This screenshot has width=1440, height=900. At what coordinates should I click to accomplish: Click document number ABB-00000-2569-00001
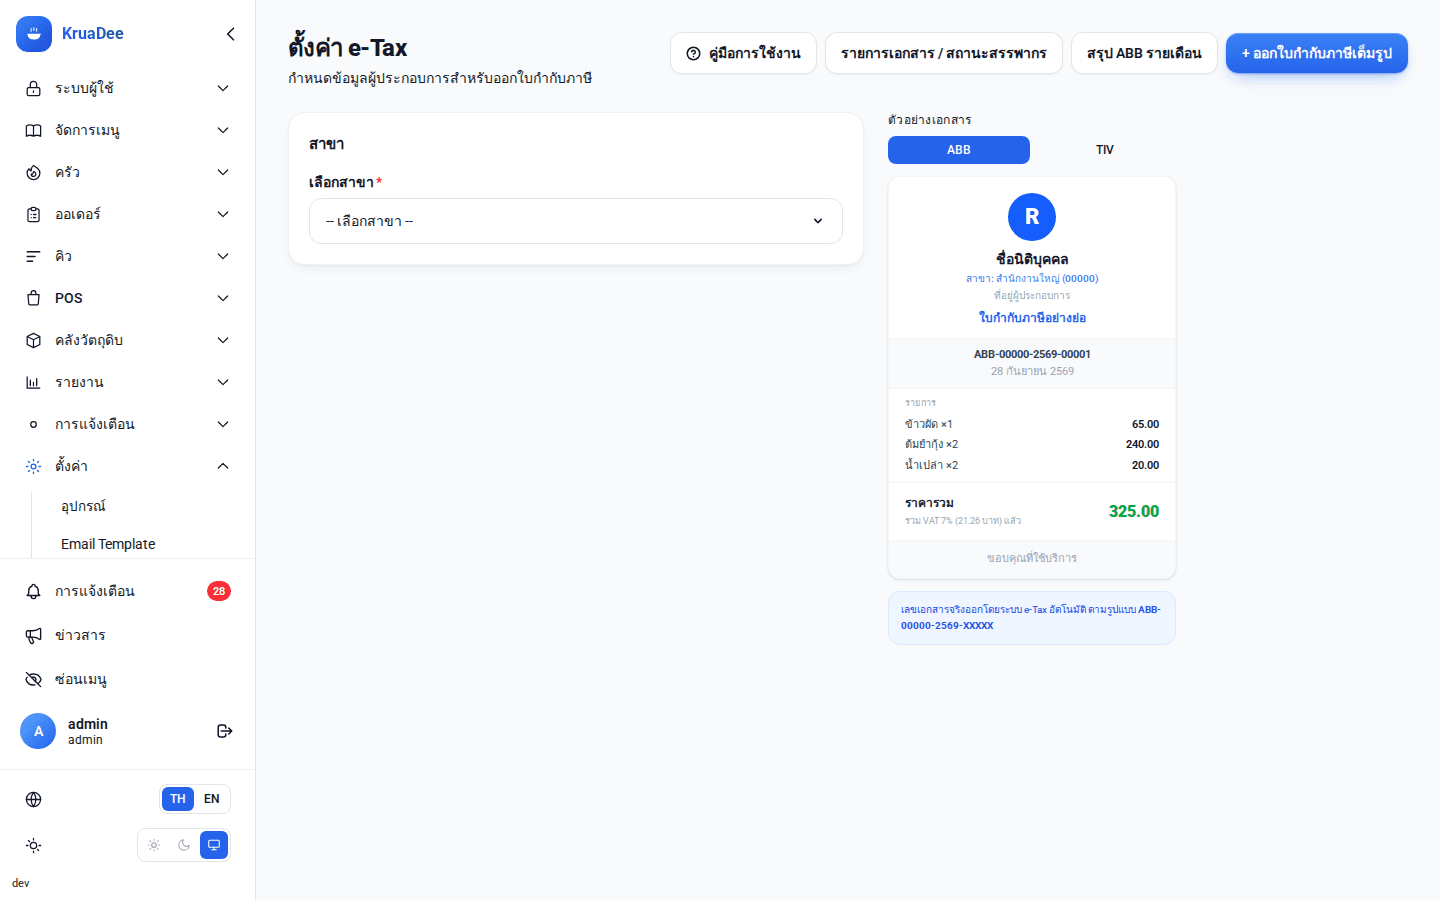click(x=1032, y=354)
